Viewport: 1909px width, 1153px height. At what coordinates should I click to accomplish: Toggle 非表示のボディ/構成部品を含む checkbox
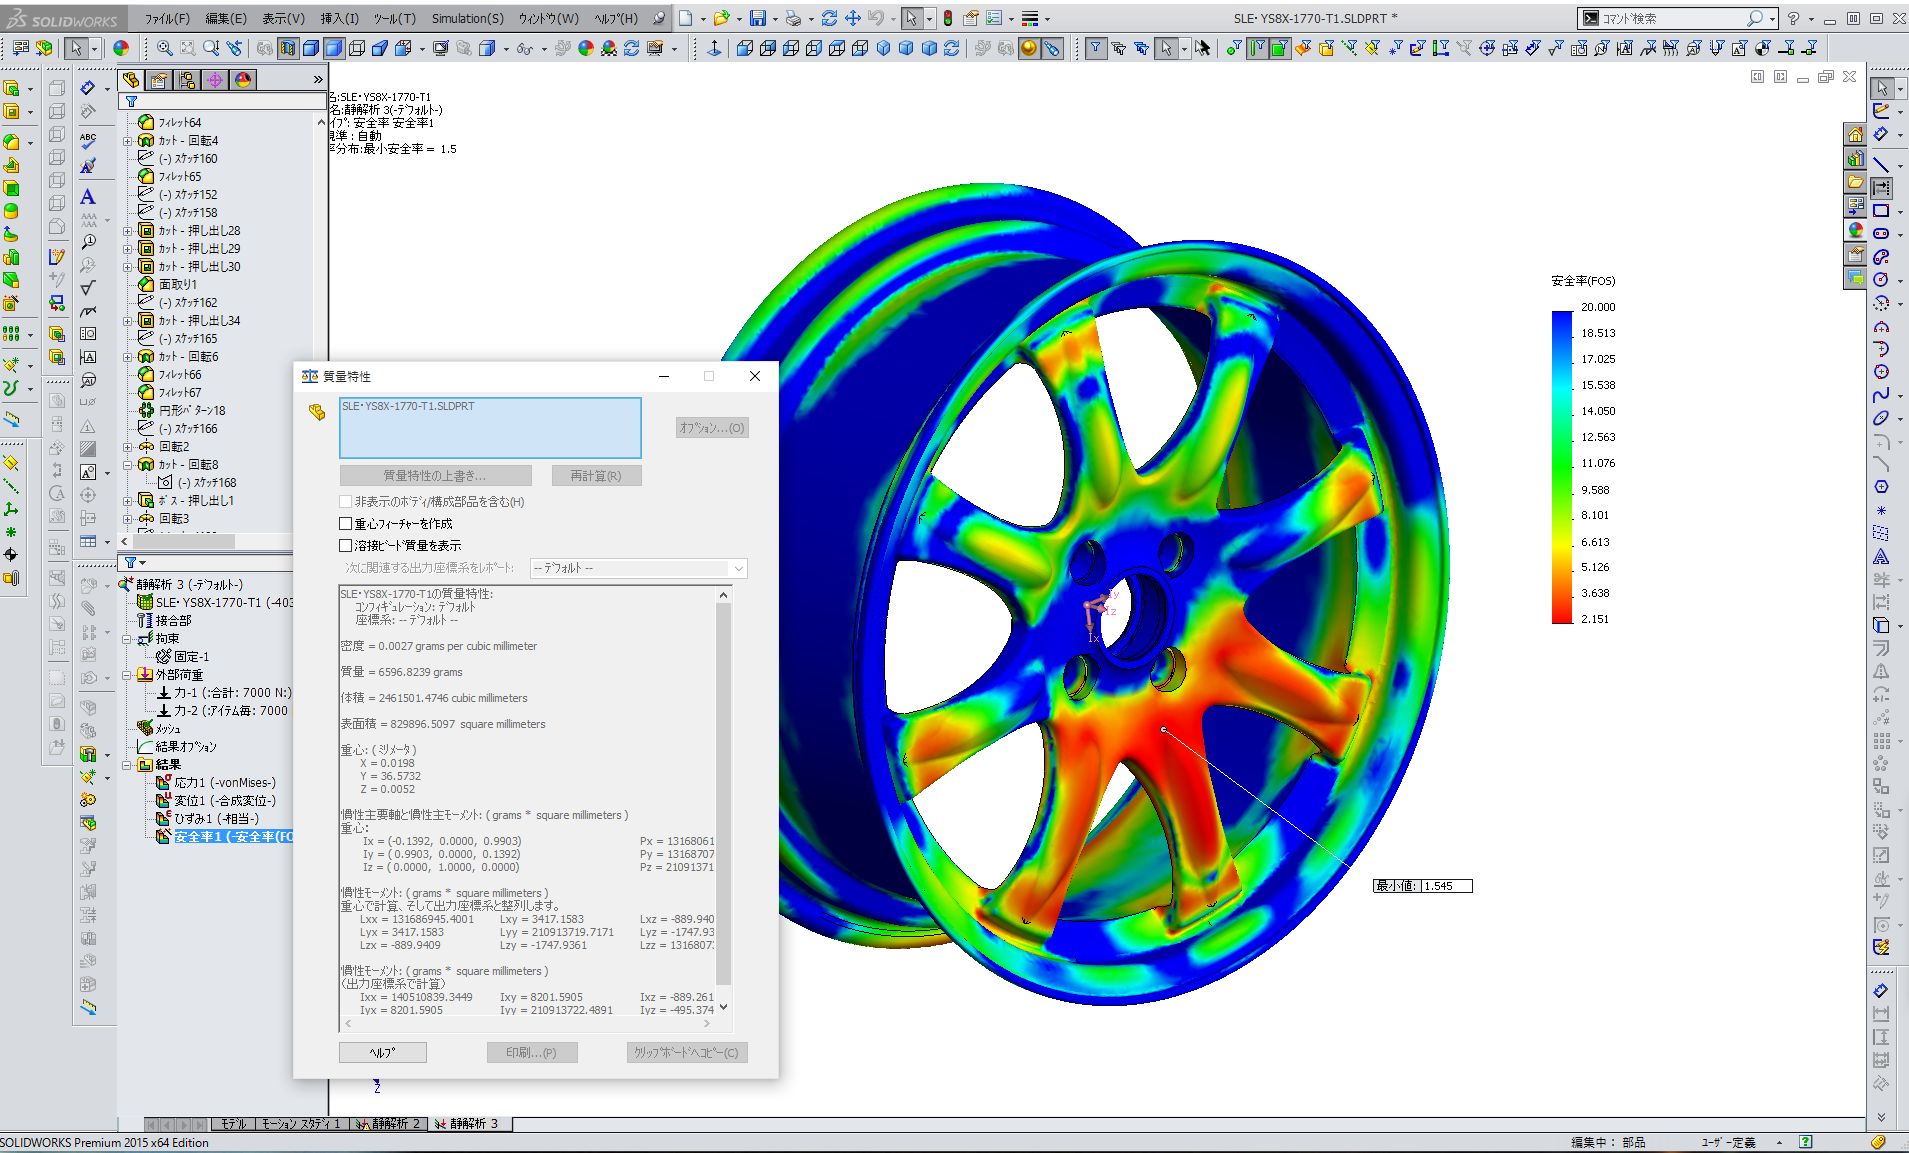coord(346,502)
